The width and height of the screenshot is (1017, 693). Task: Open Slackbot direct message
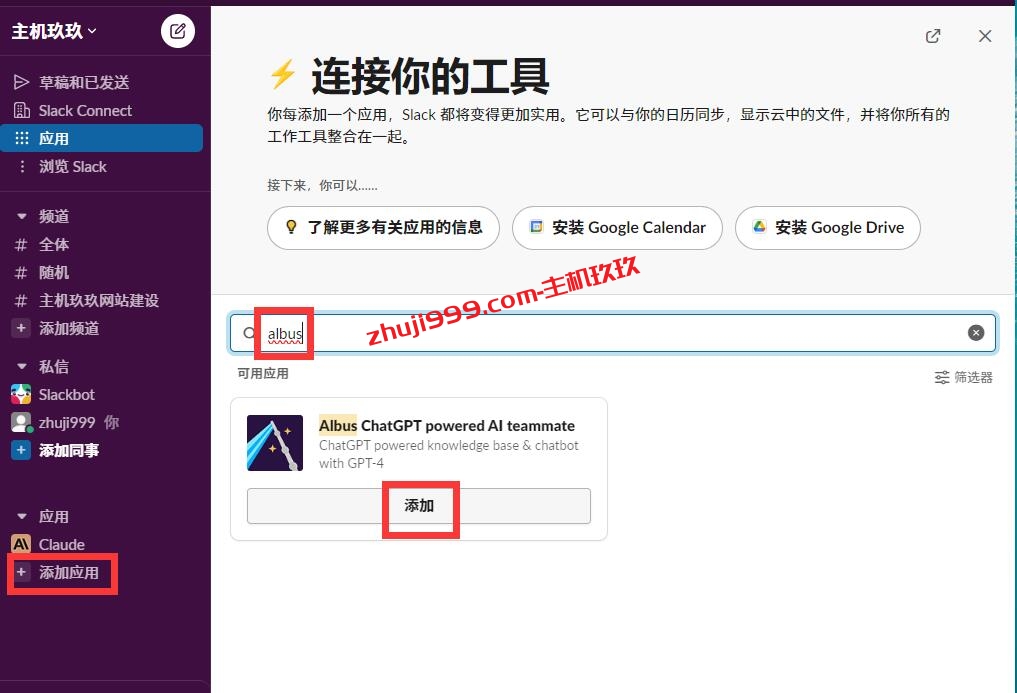(66, 394)
